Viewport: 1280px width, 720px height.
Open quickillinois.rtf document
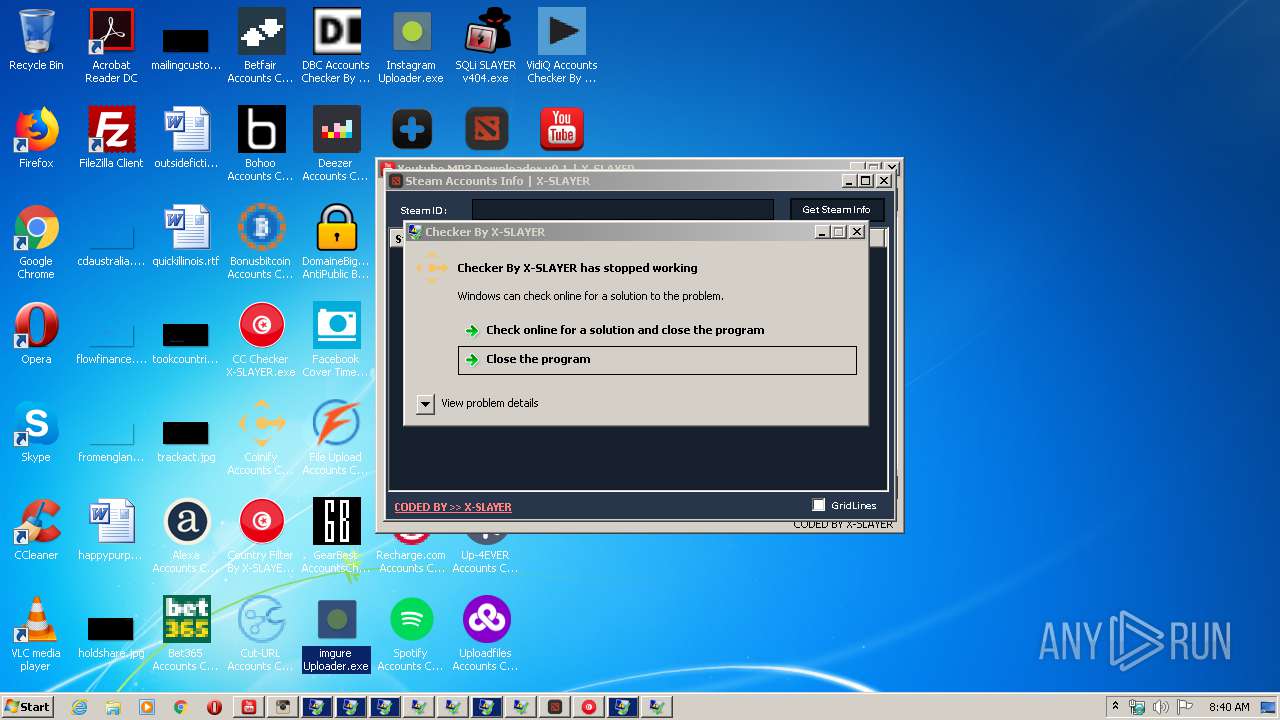(186, 236)
